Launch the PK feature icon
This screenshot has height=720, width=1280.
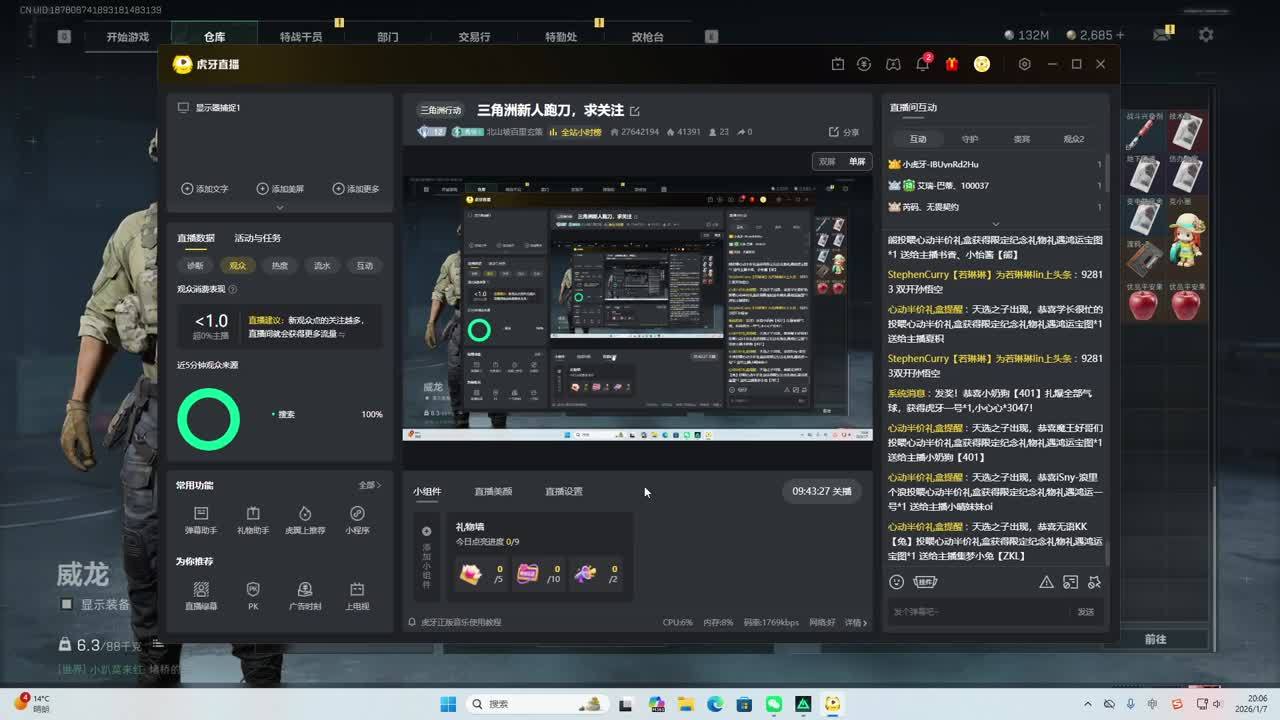(x=253, y=595)
